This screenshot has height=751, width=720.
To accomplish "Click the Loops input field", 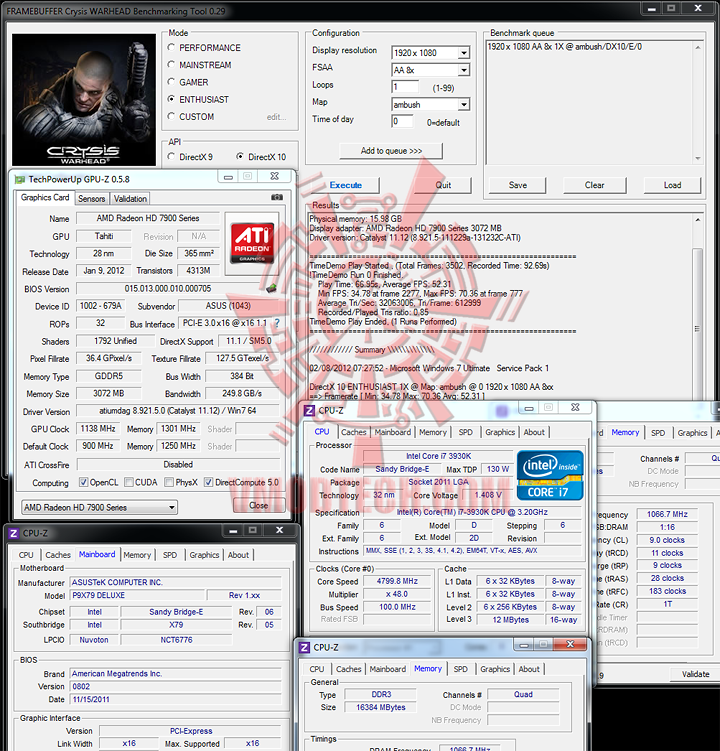I will pos(405,87).
